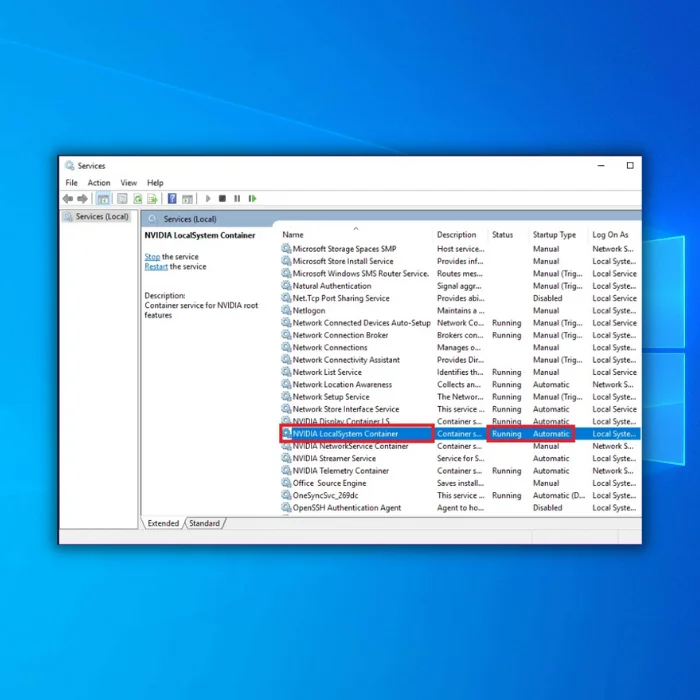This screenshot has width=700, height=700.
Task: Open the File menu
Action: pyautogui.click(x=71, y=183)
